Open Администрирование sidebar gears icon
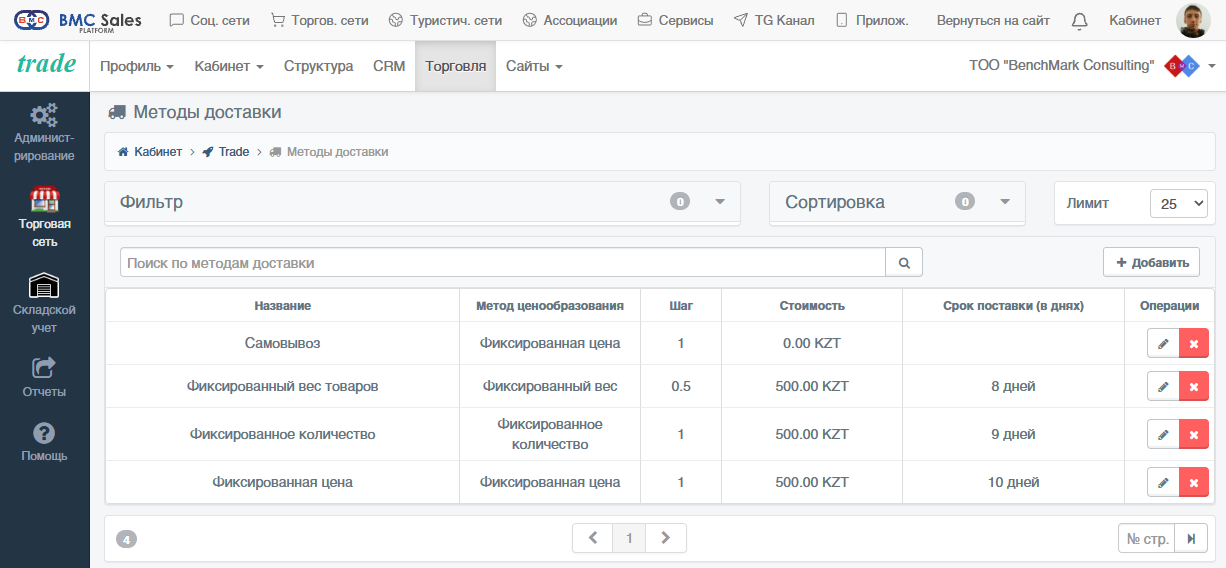 44,114
